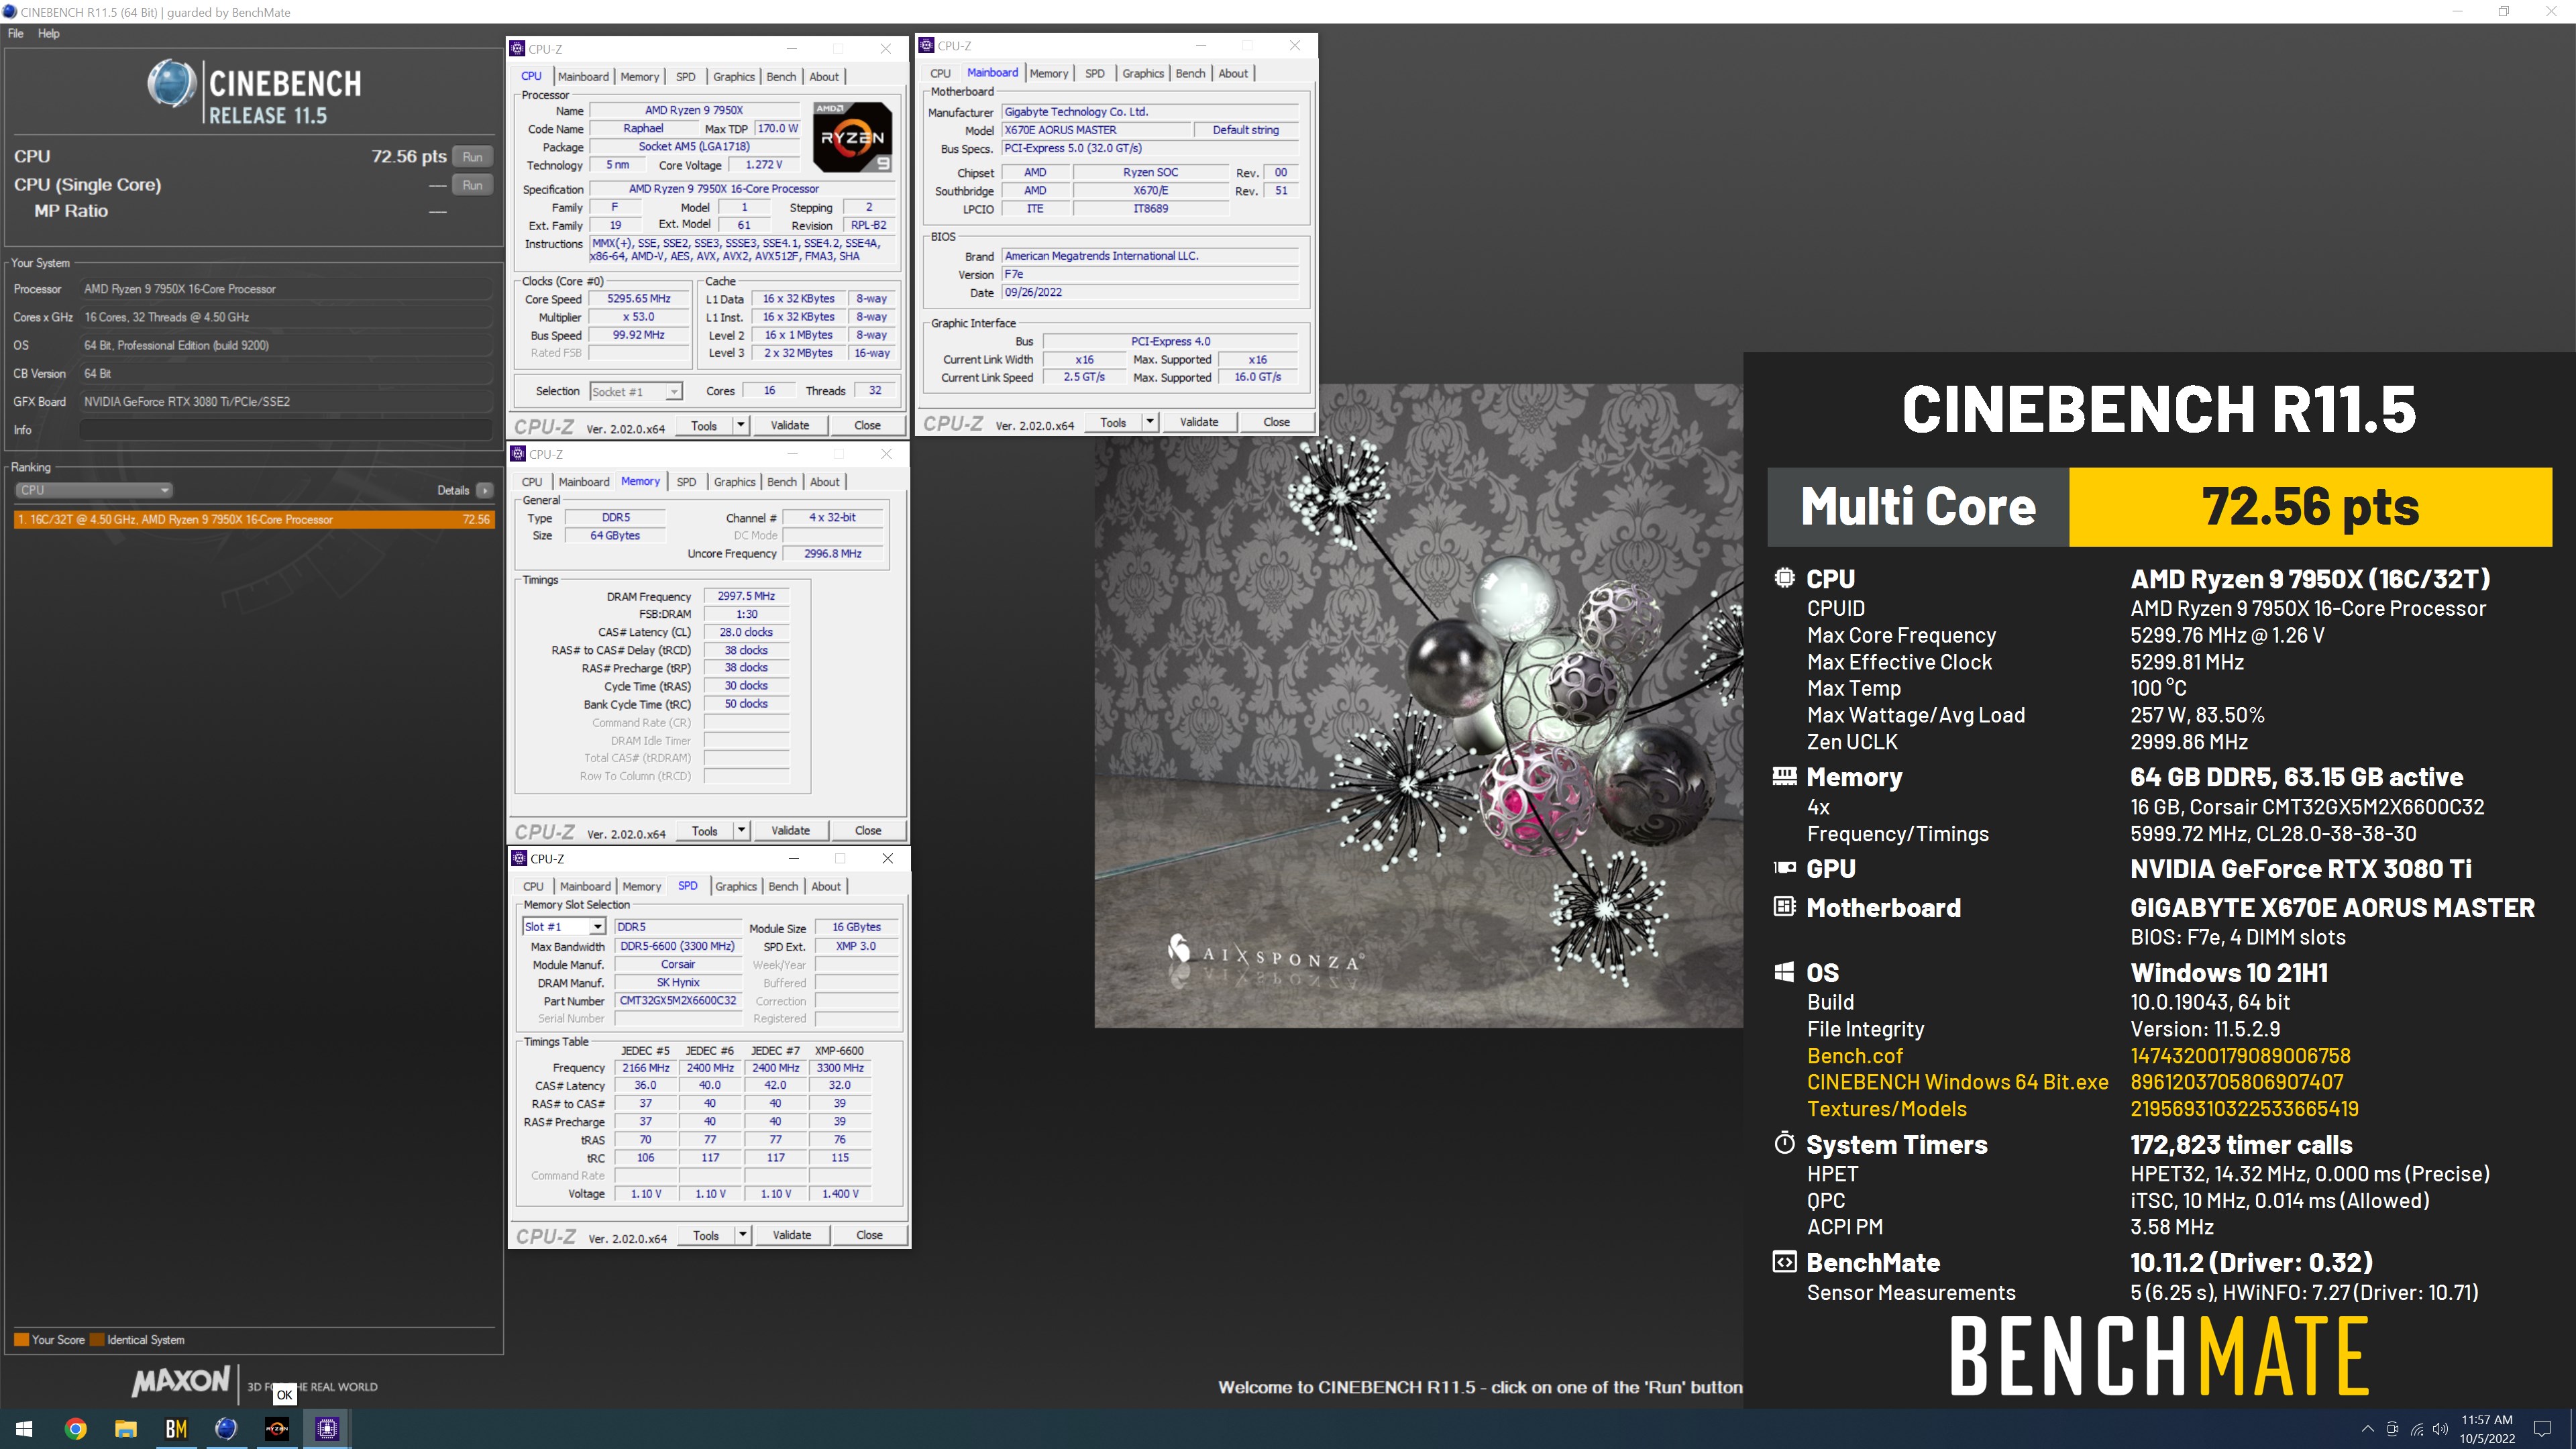Open the Cinebench File menu
2576x1449 pixels.
pos(16,33)
